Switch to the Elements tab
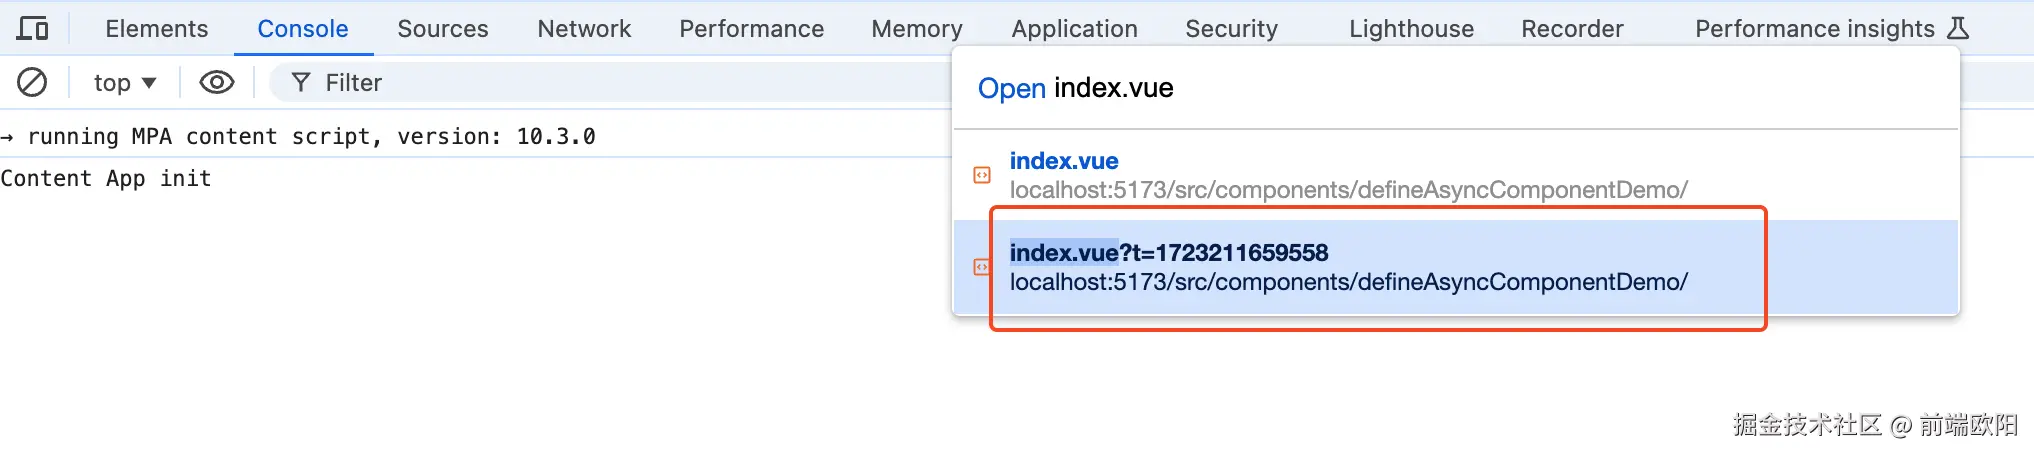Screen dimensions: 2034x454 (x=157, y=29)
